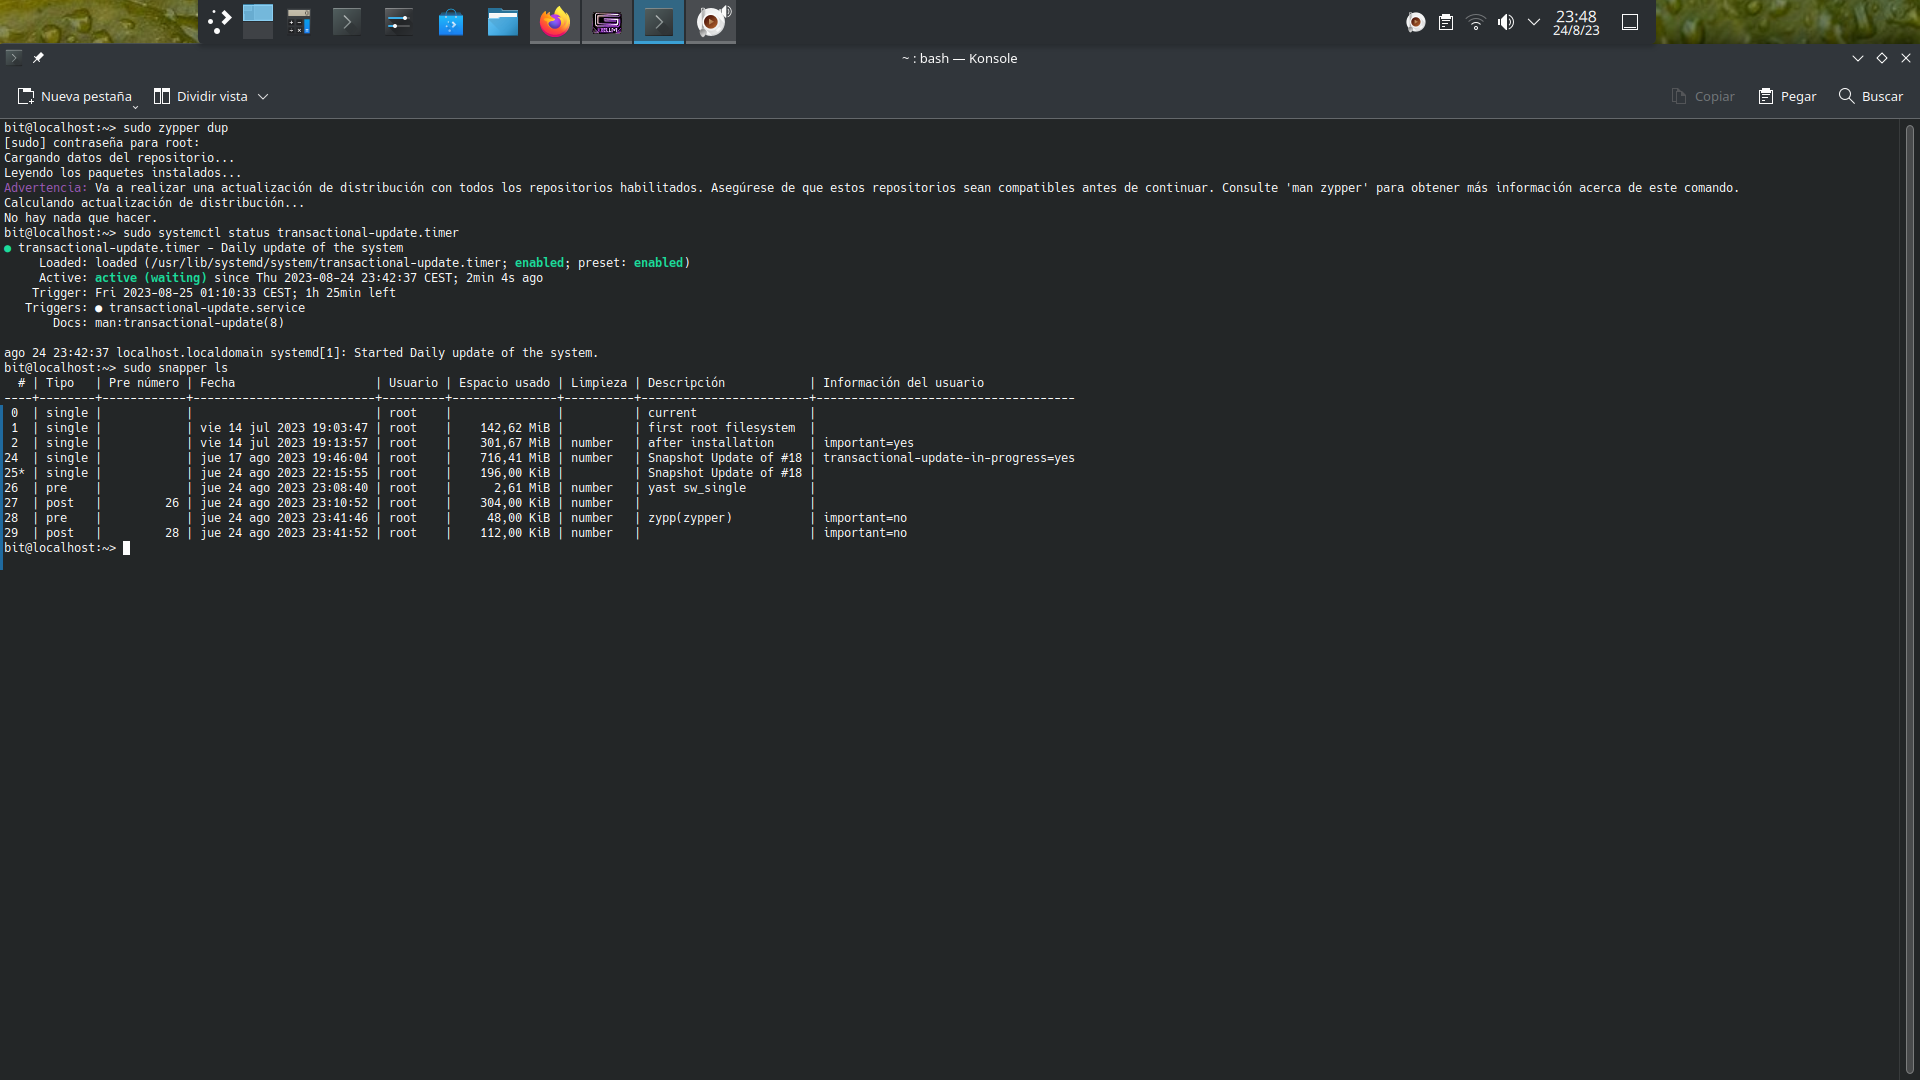Click the terminal vertical scrollbar
This screenshot has width=1920, height=1080.
[x=1909, y=600]
